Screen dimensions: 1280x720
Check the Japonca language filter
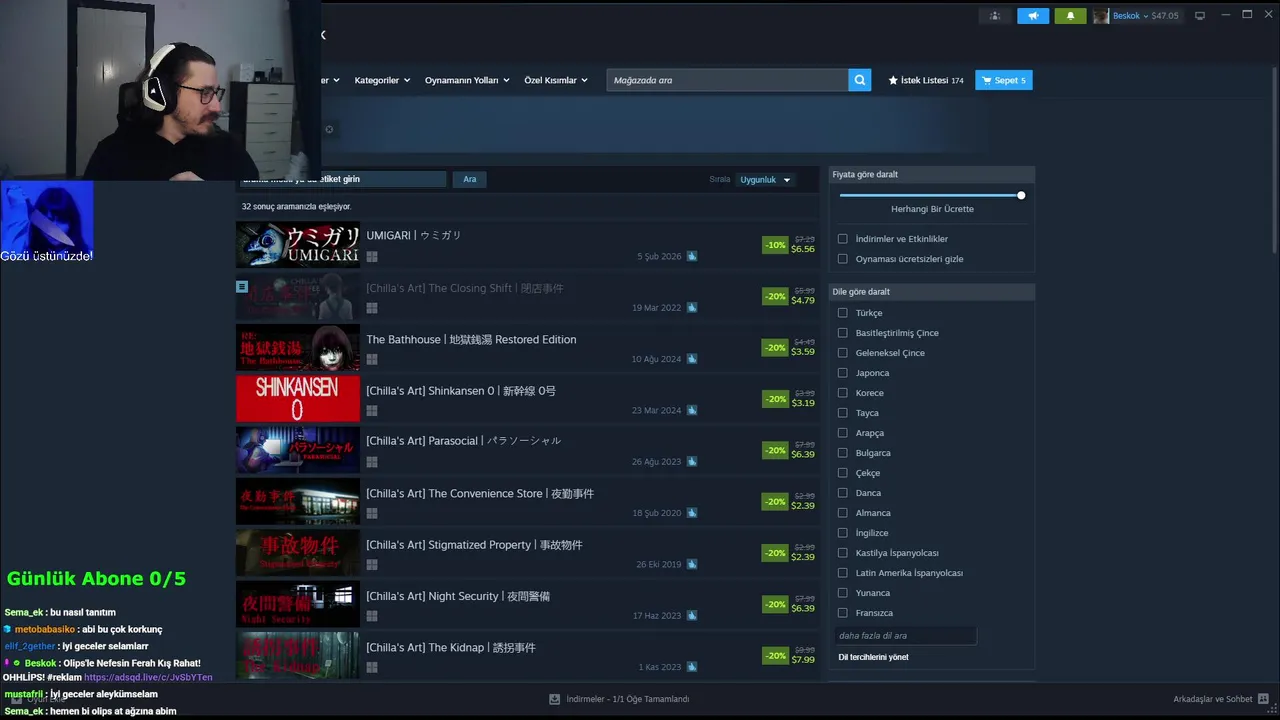pos(843,373)
